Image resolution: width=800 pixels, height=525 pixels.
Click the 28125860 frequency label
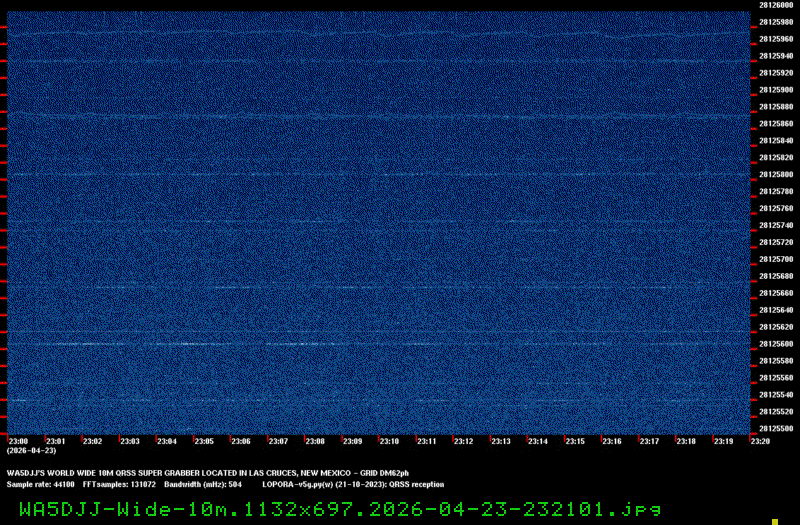pos(776,123)
